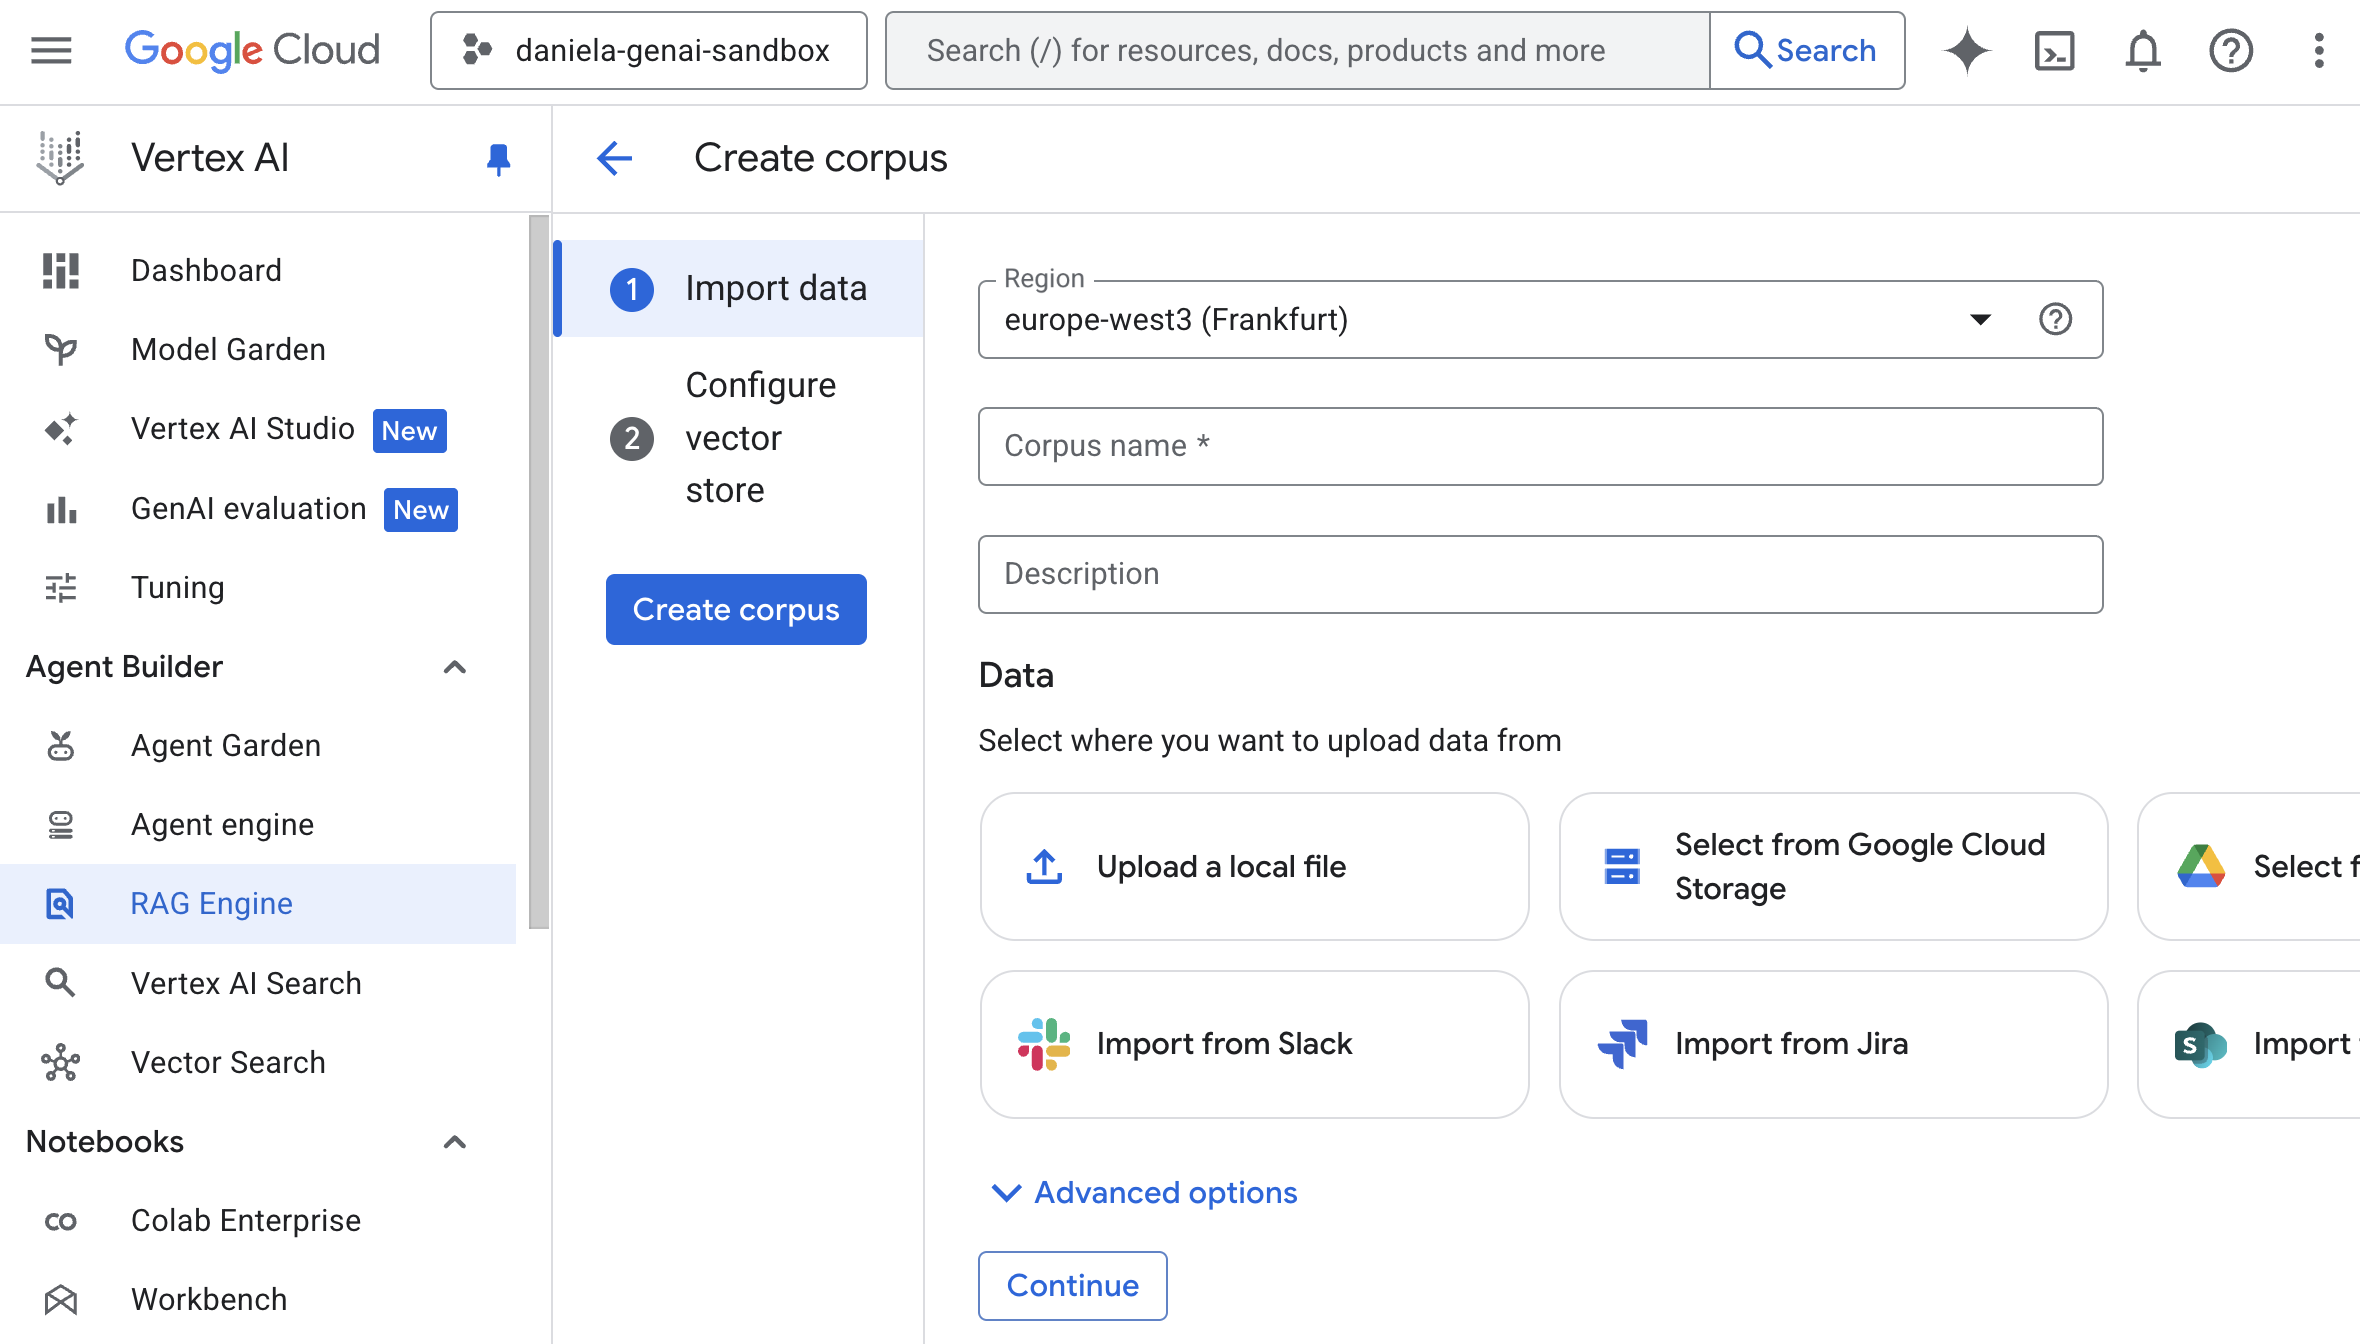
Task: Click the Create corpus button
Action: coord(736,610)
